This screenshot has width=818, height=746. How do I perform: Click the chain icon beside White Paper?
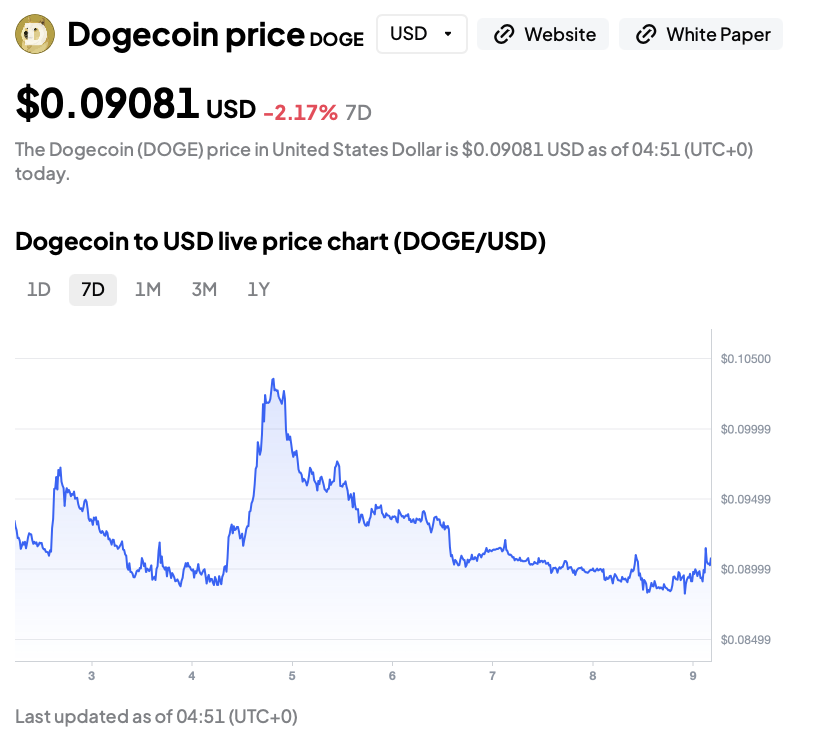pyautogui.click(x=647, y=34)
